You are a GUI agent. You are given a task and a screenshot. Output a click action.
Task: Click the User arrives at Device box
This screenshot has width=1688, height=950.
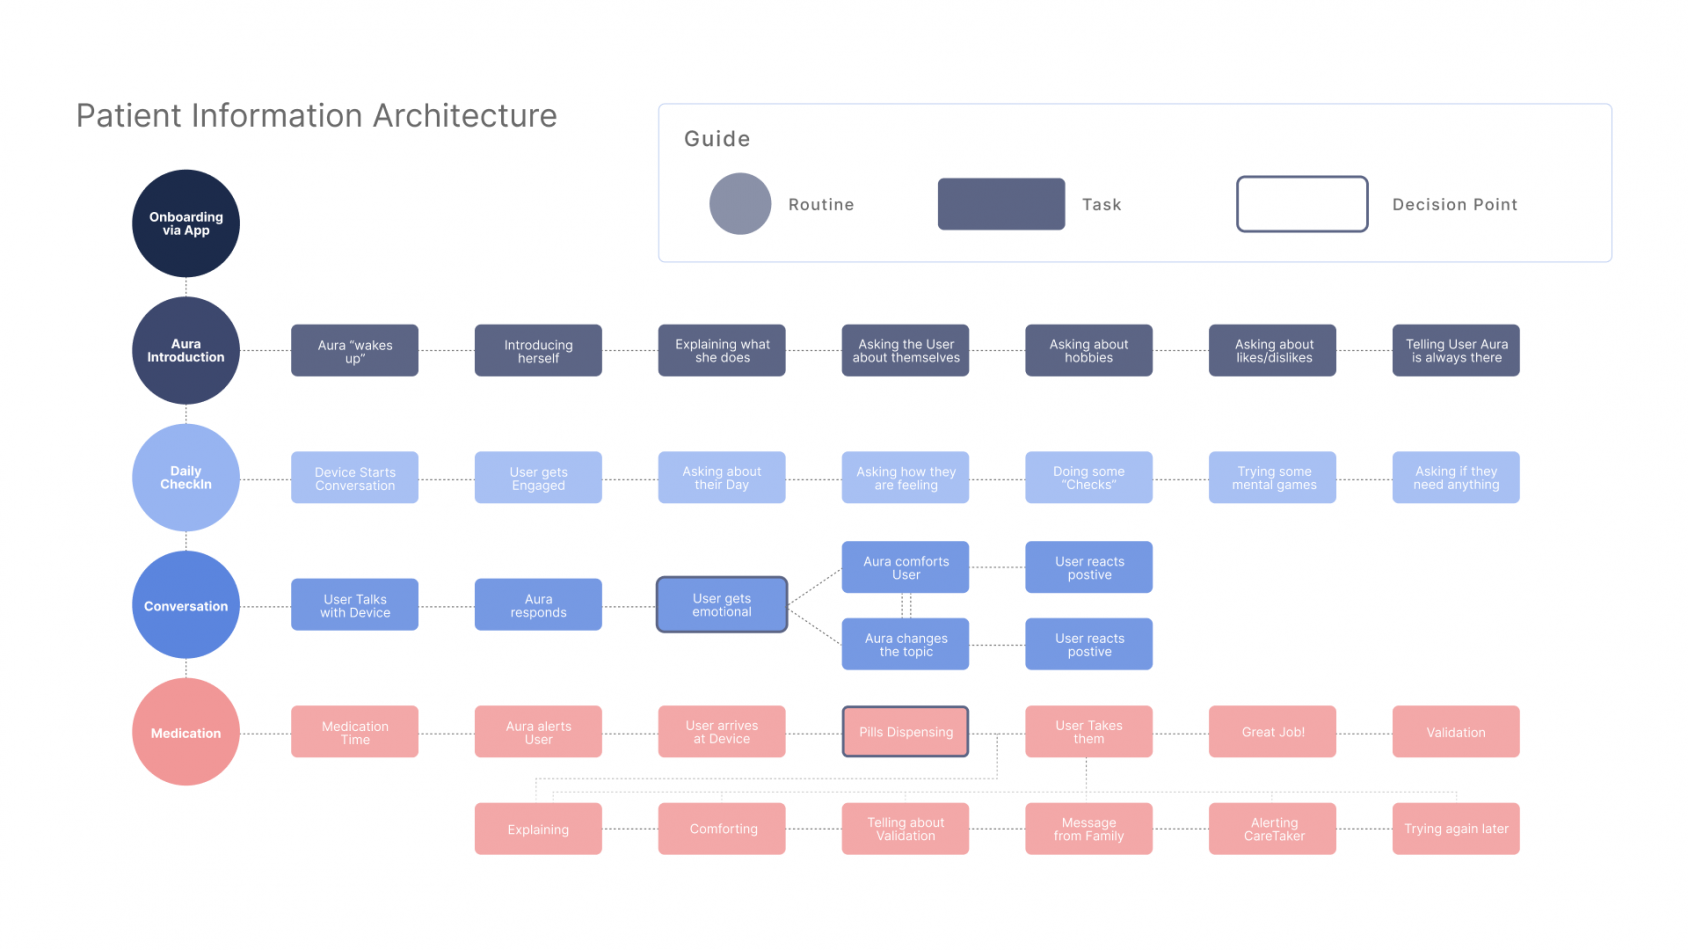(722, 731)
